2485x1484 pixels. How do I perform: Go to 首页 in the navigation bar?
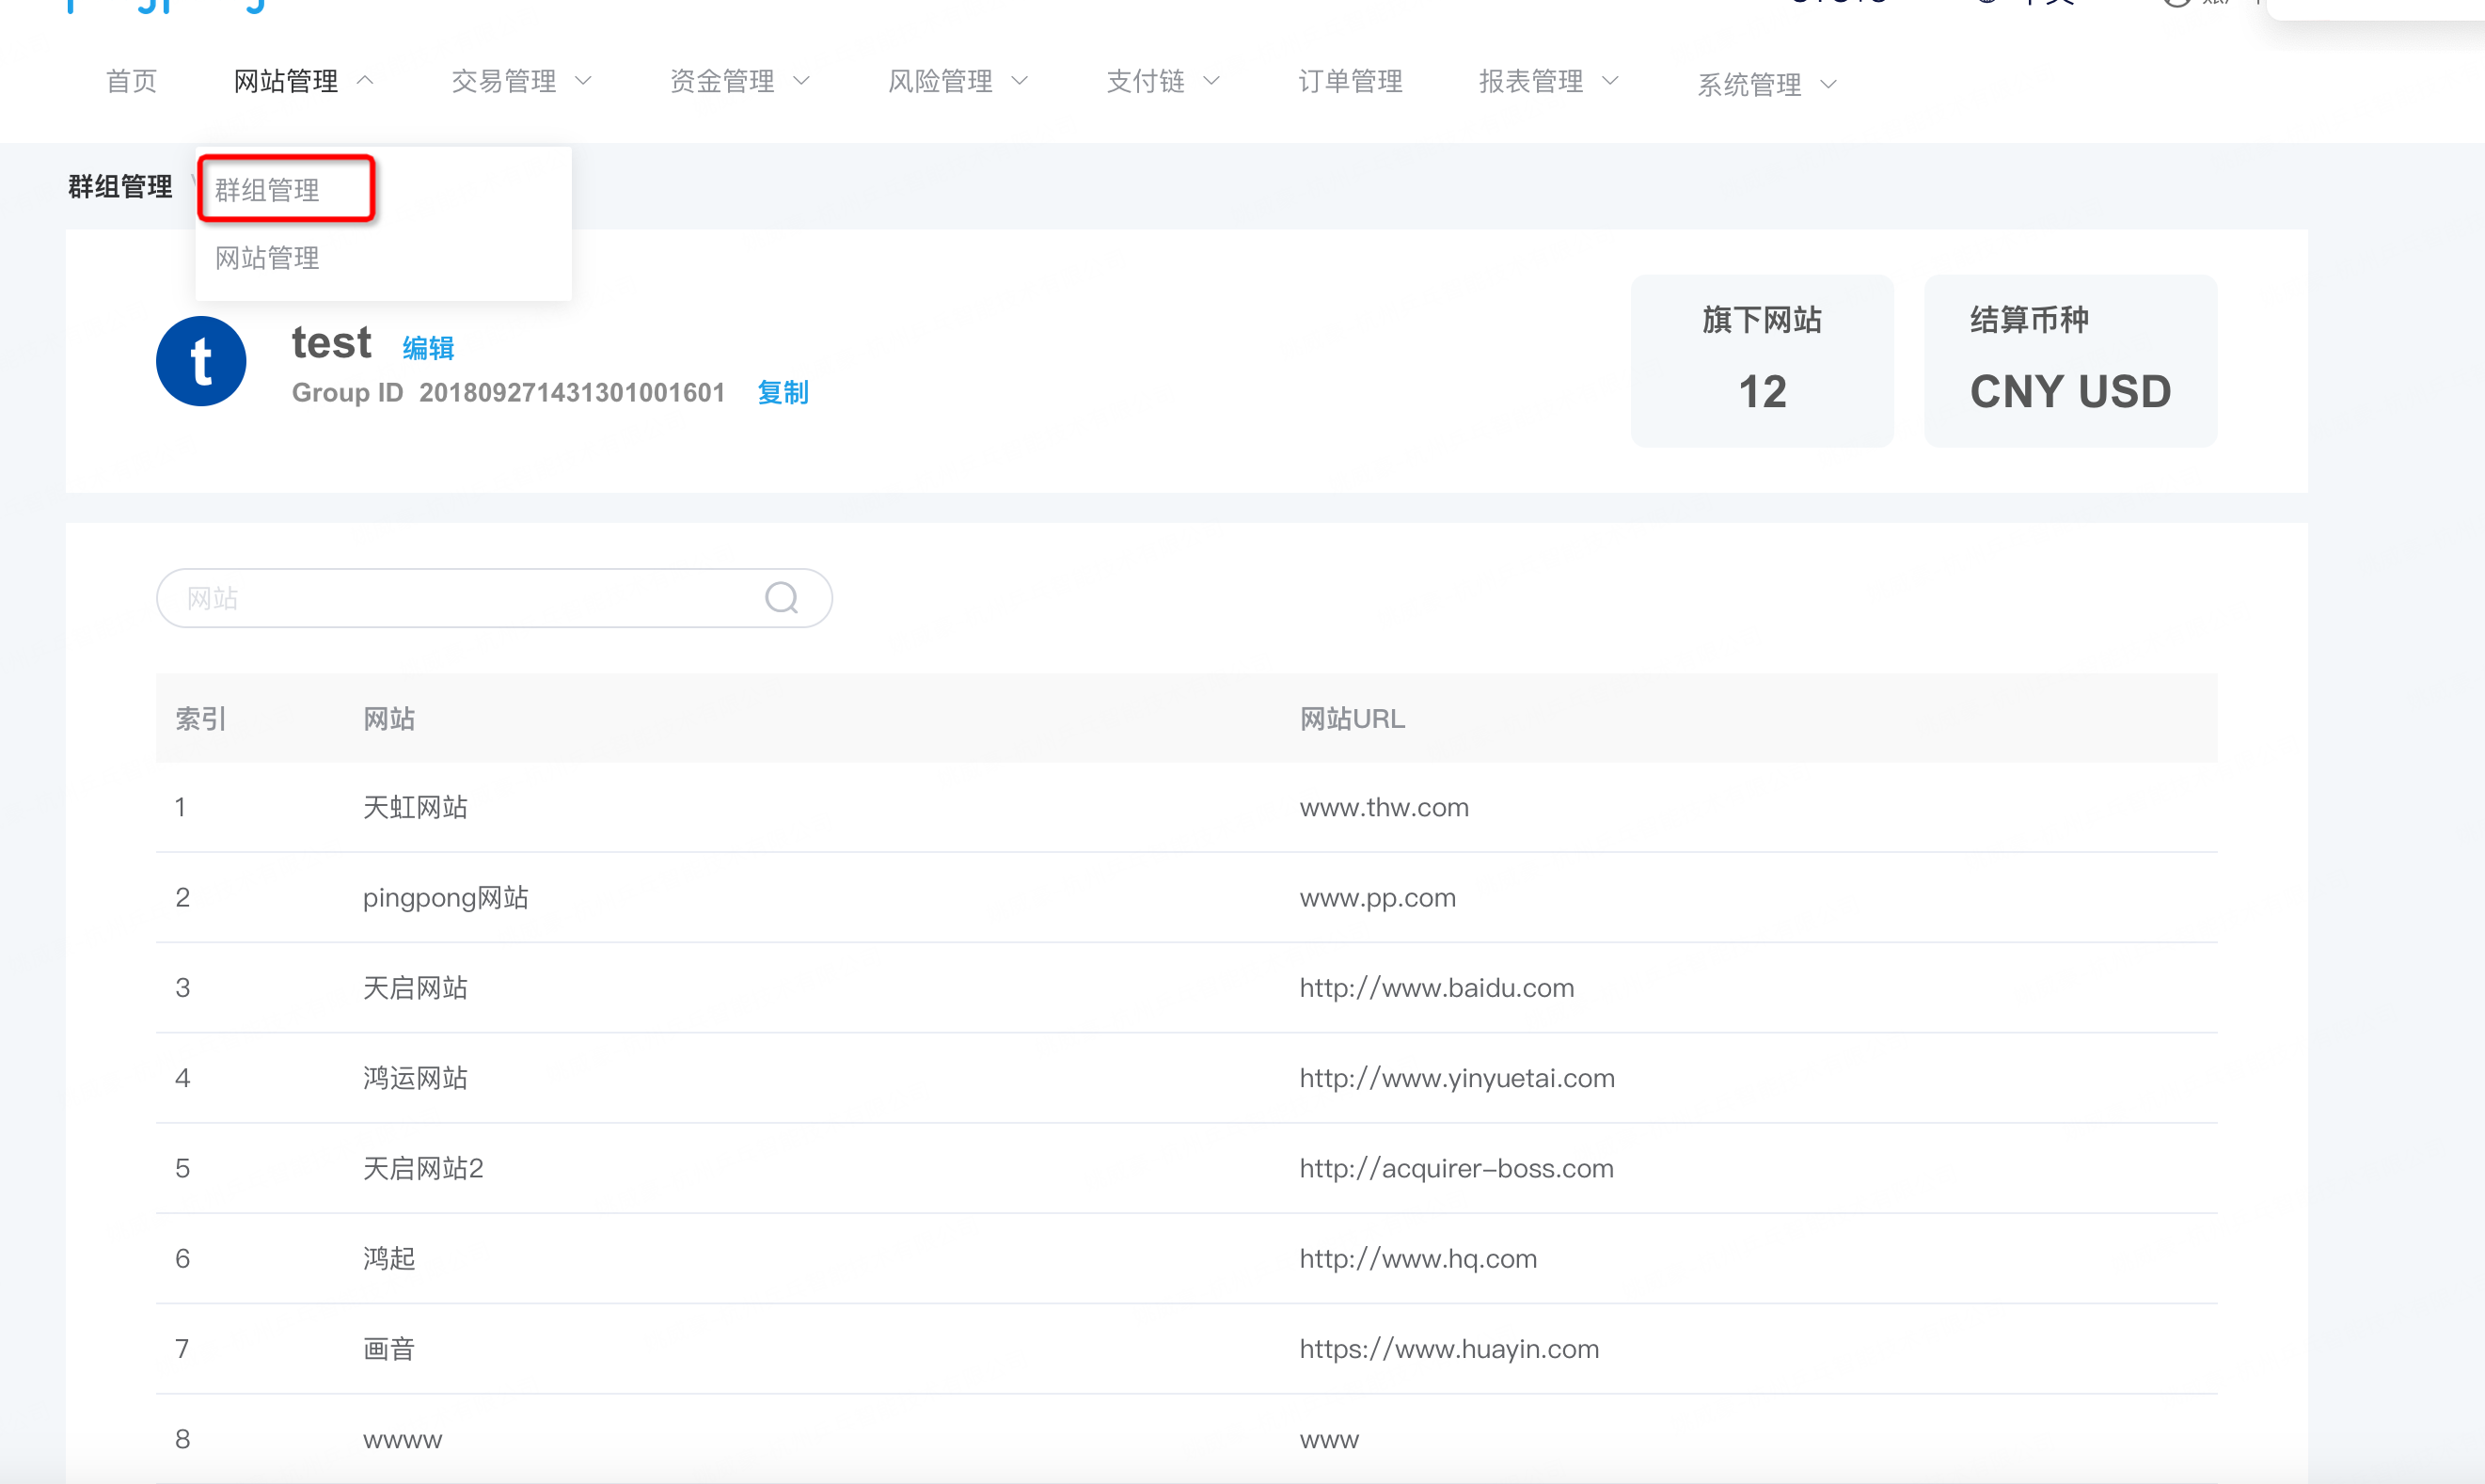(x=131, y=81)
